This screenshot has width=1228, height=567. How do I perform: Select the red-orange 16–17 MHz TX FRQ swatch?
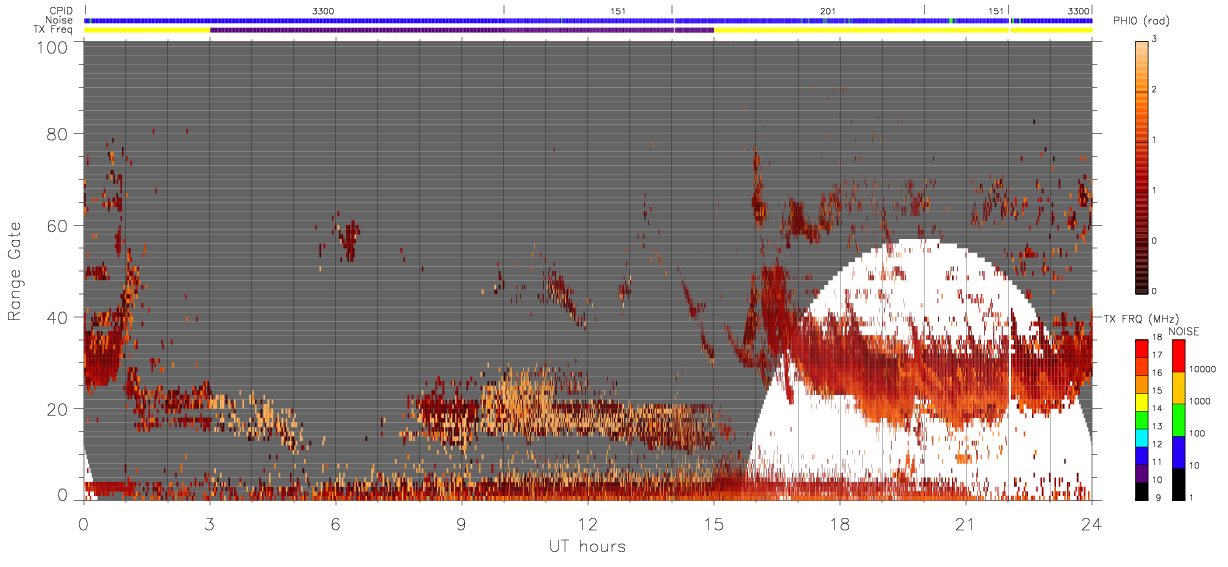pyautogui.click(x=1142, y=365)
